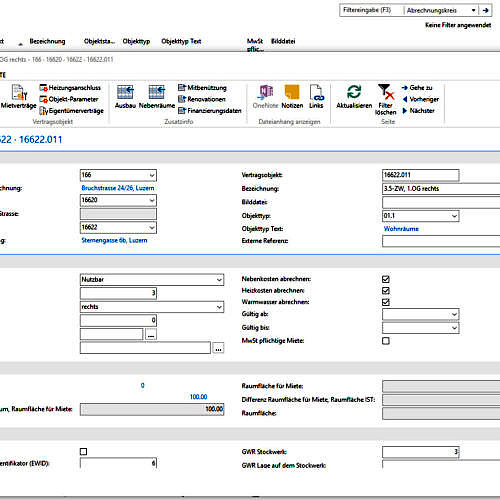Click the numeric field showing 3 under Nutzbar
Viewport: 500px width, 500px height.
pyautogui.click(x=118, y=293)
